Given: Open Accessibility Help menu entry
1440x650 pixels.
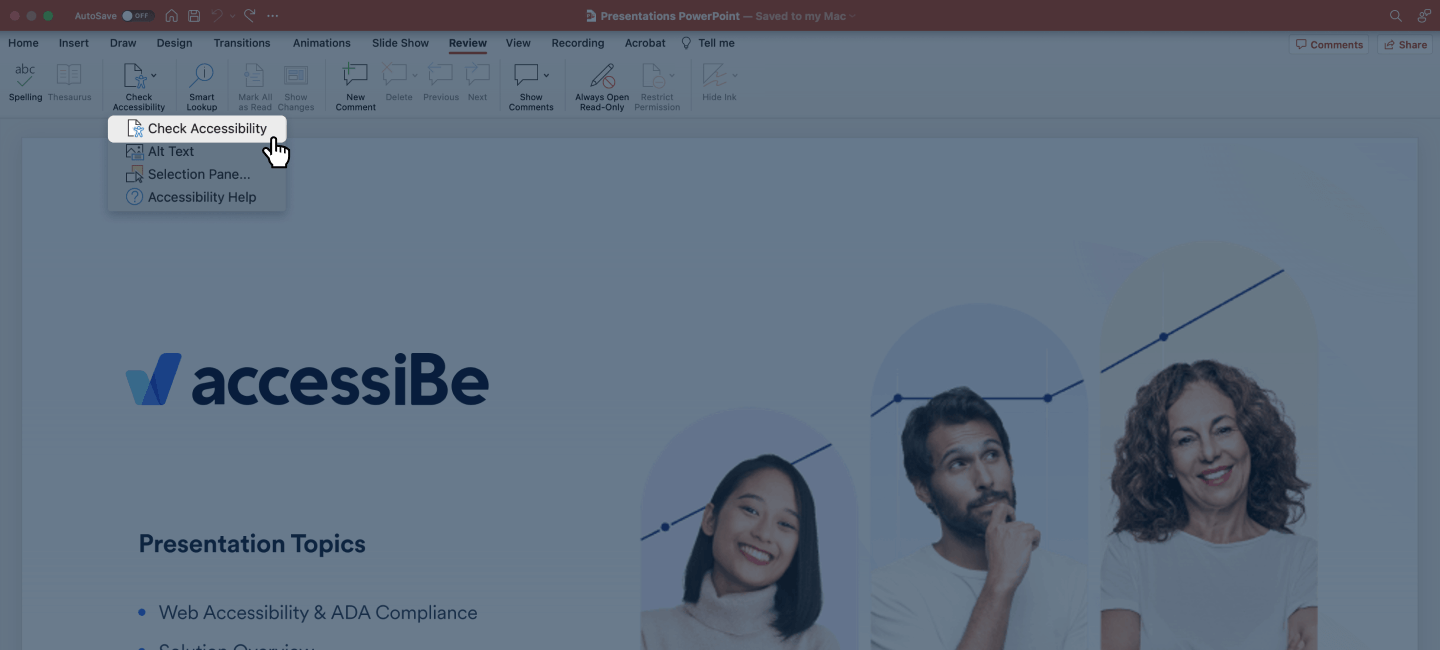Looking at the screenshot, I should pos(202,197).
